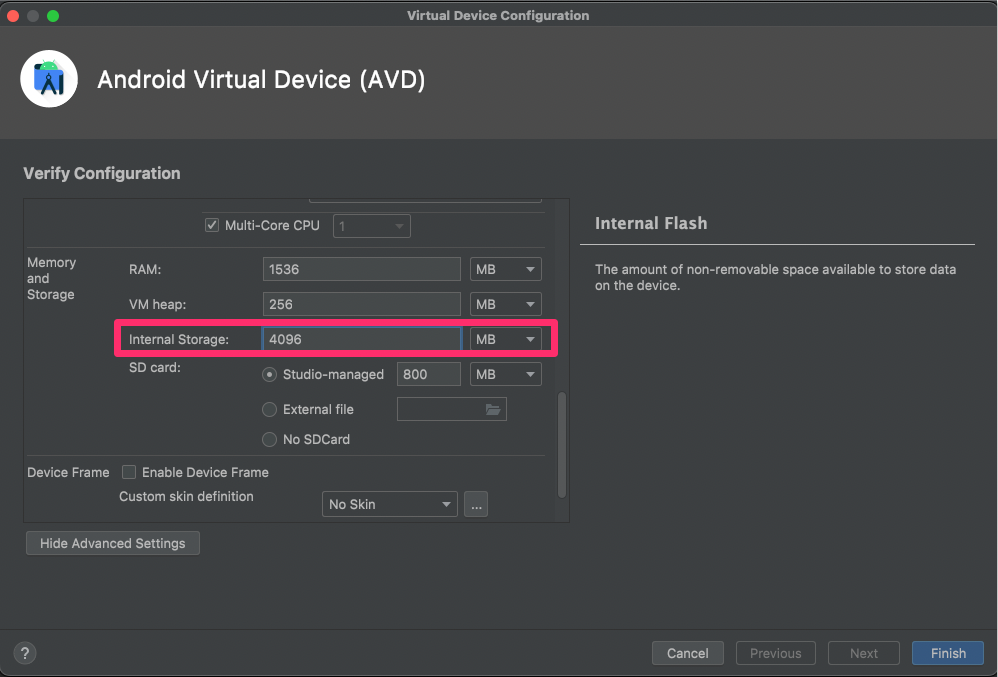Open SD card size unit dropdown

tap(505, 374)
